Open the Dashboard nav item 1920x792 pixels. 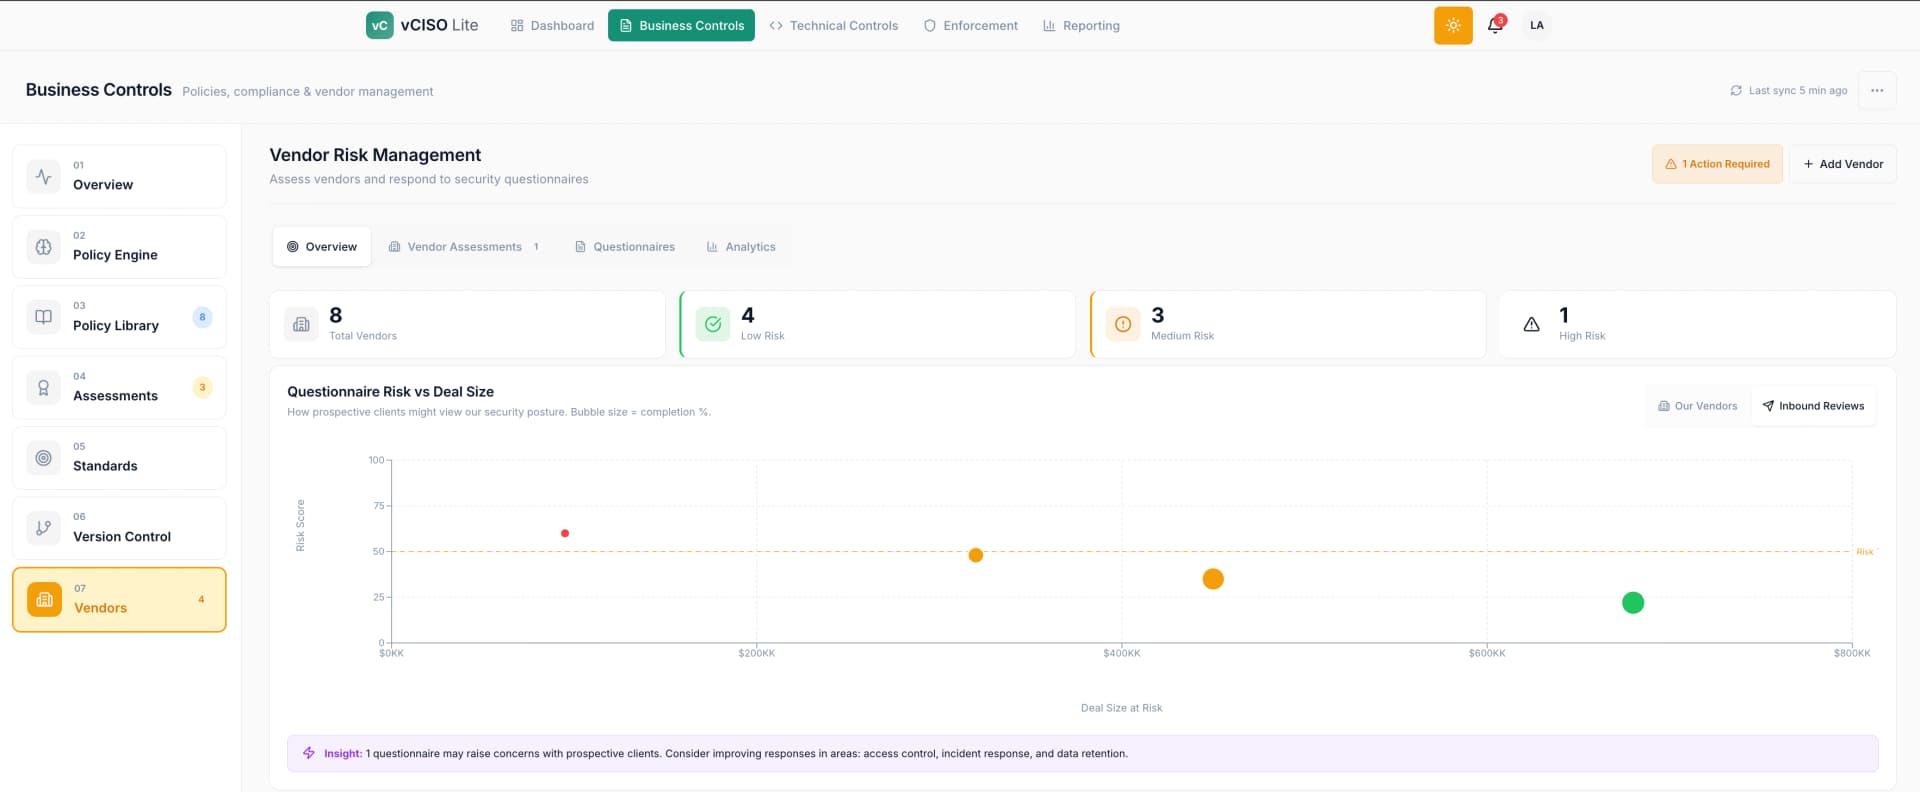coord(552,25)
